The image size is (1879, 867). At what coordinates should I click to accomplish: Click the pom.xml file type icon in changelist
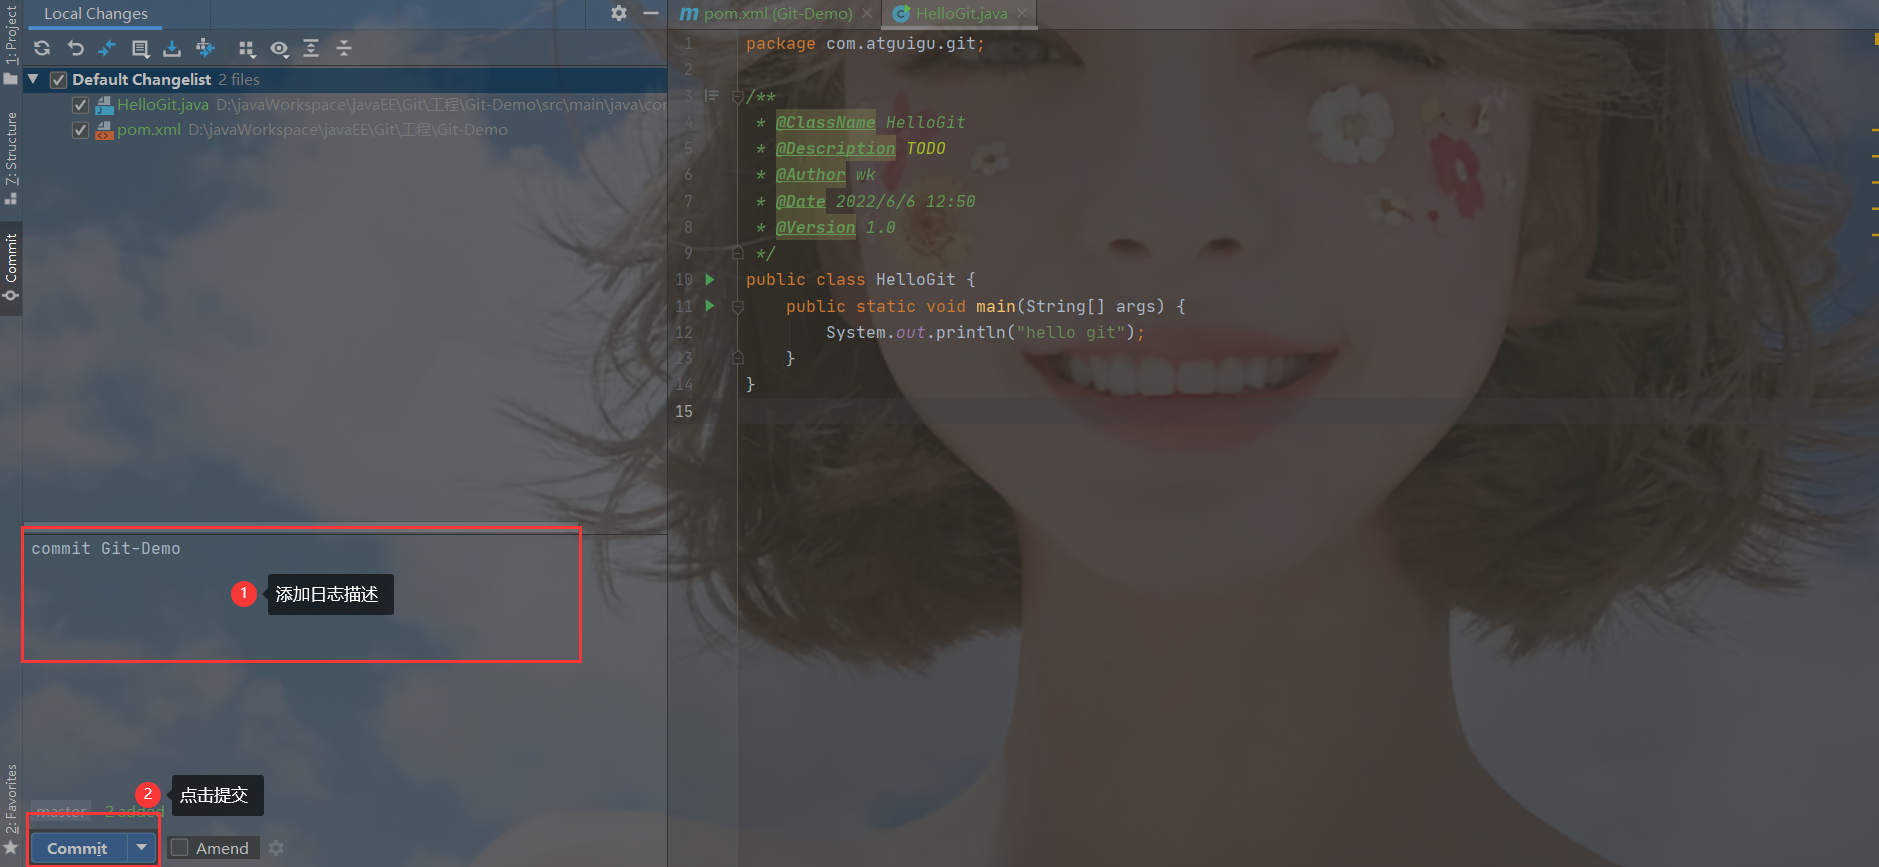[x=104, y=130]
